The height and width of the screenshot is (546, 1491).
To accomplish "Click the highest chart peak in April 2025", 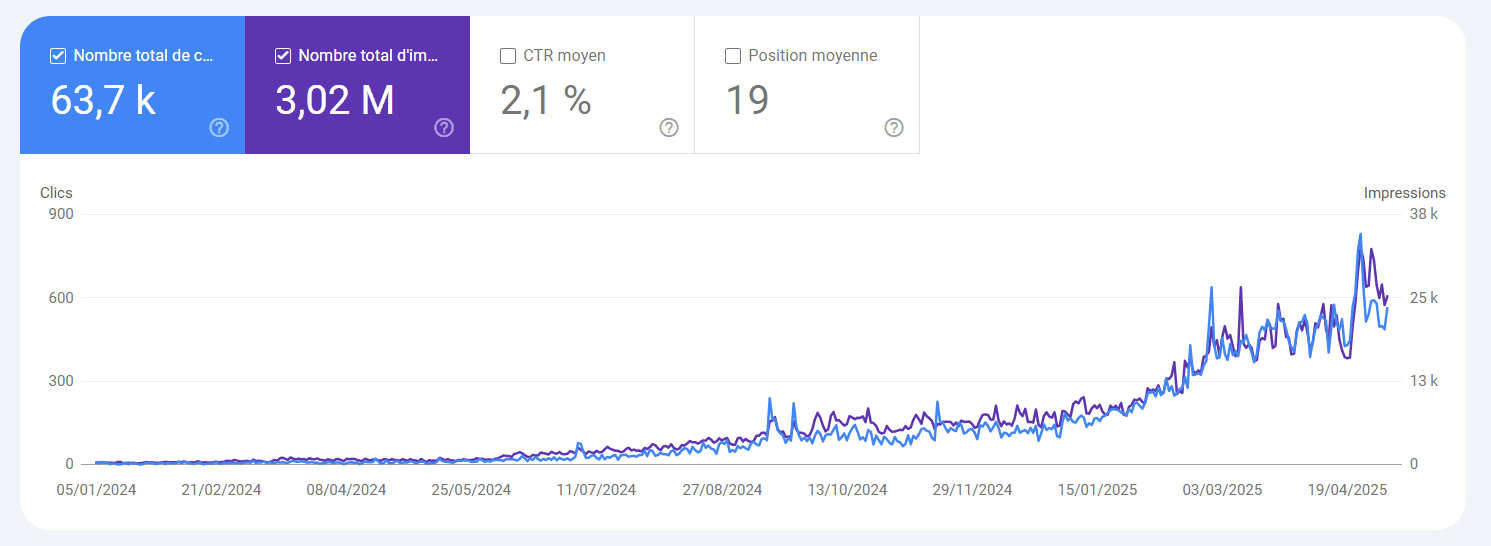I will (x=1360, y=235).
